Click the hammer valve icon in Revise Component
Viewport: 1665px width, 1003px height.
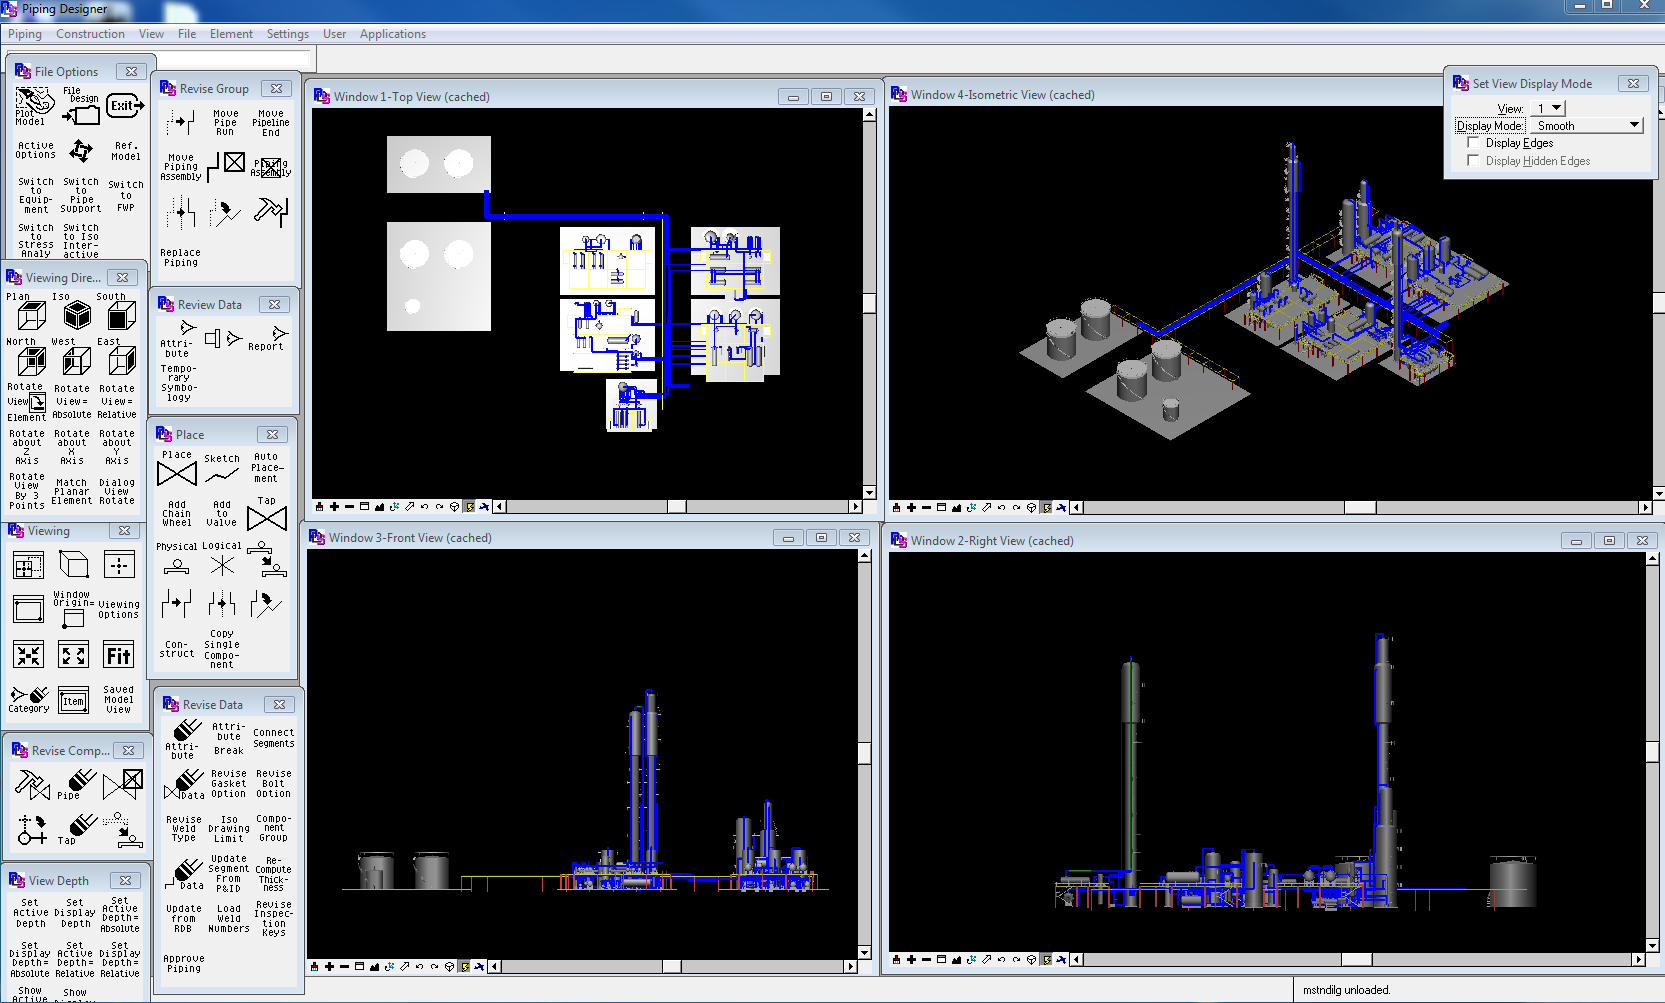pos(32,784)
